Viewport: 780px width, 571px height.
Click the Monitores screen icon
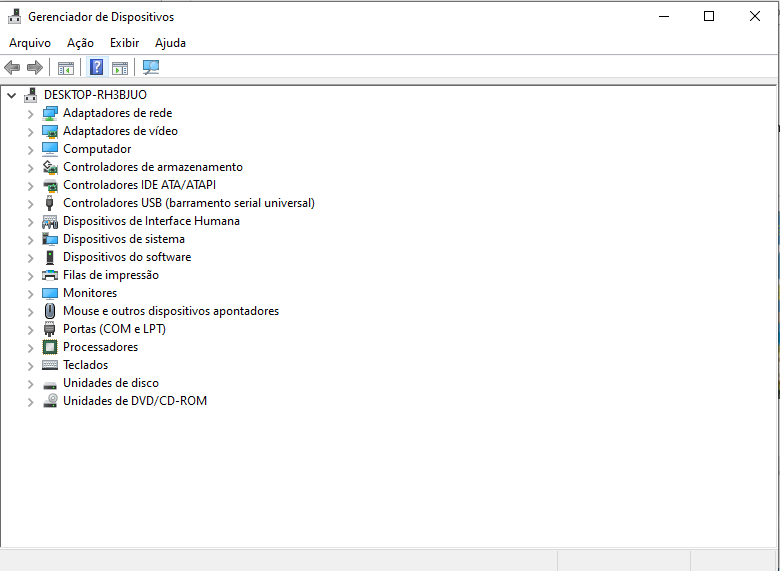point(50,293)
